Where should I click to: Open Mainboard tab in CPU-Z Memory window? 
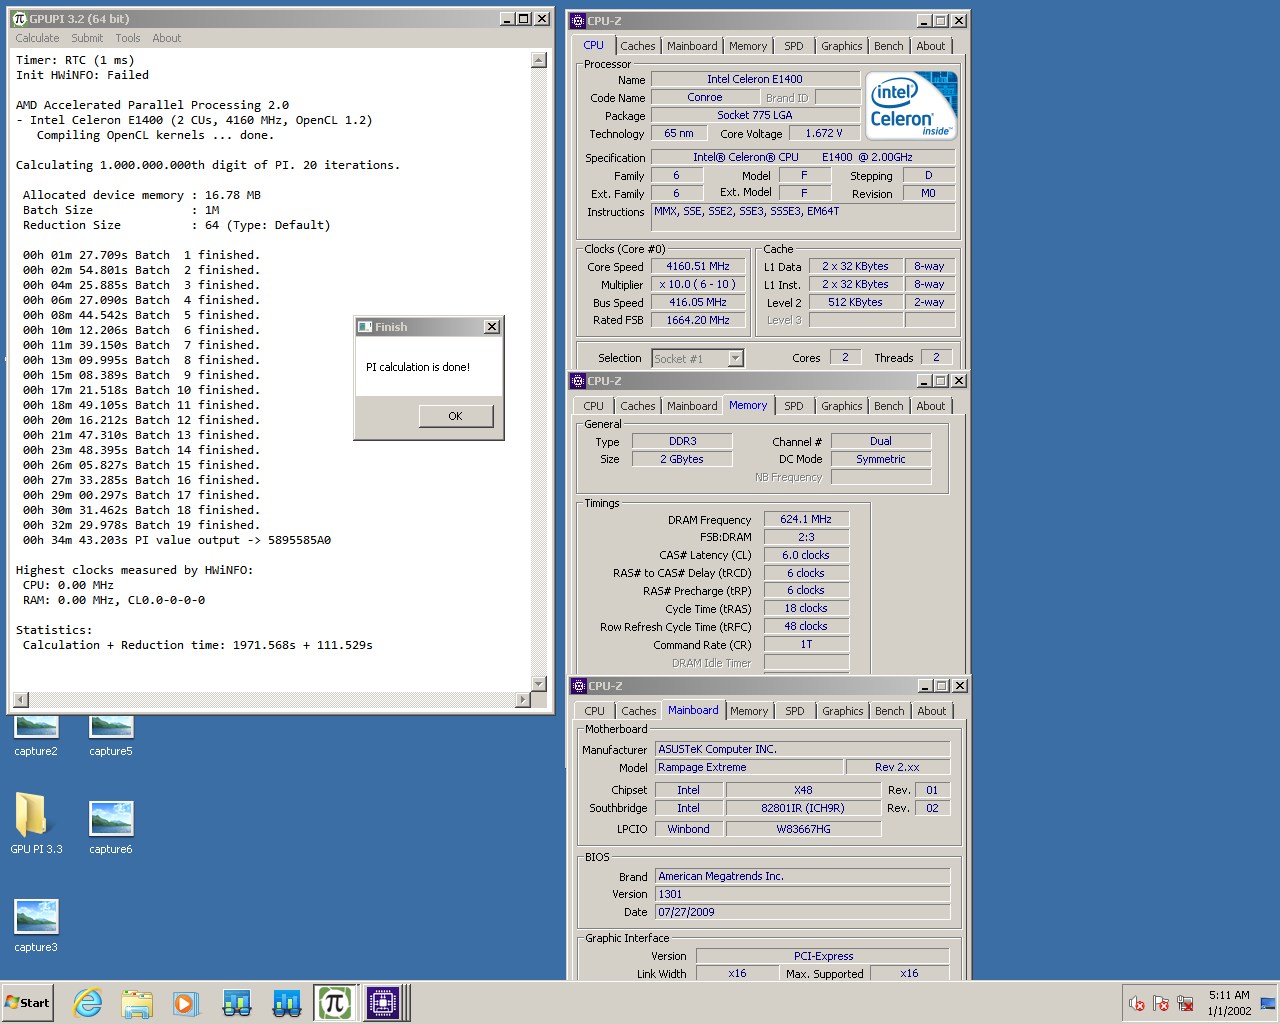click(692, 406)
